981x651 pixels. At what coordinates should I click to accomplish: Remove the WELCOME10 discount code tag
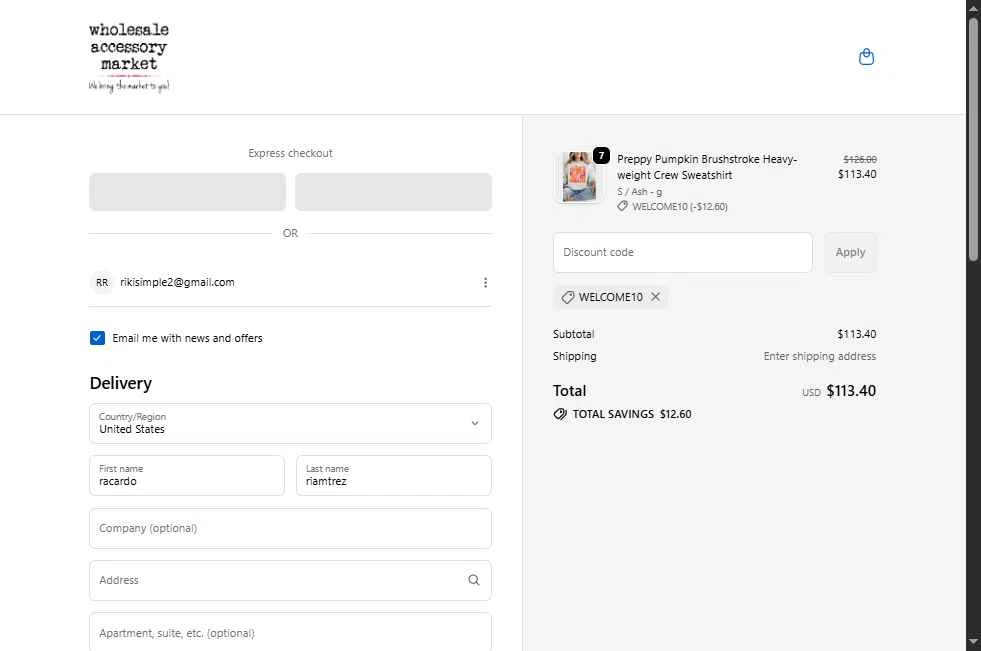[x=655, y=296]
